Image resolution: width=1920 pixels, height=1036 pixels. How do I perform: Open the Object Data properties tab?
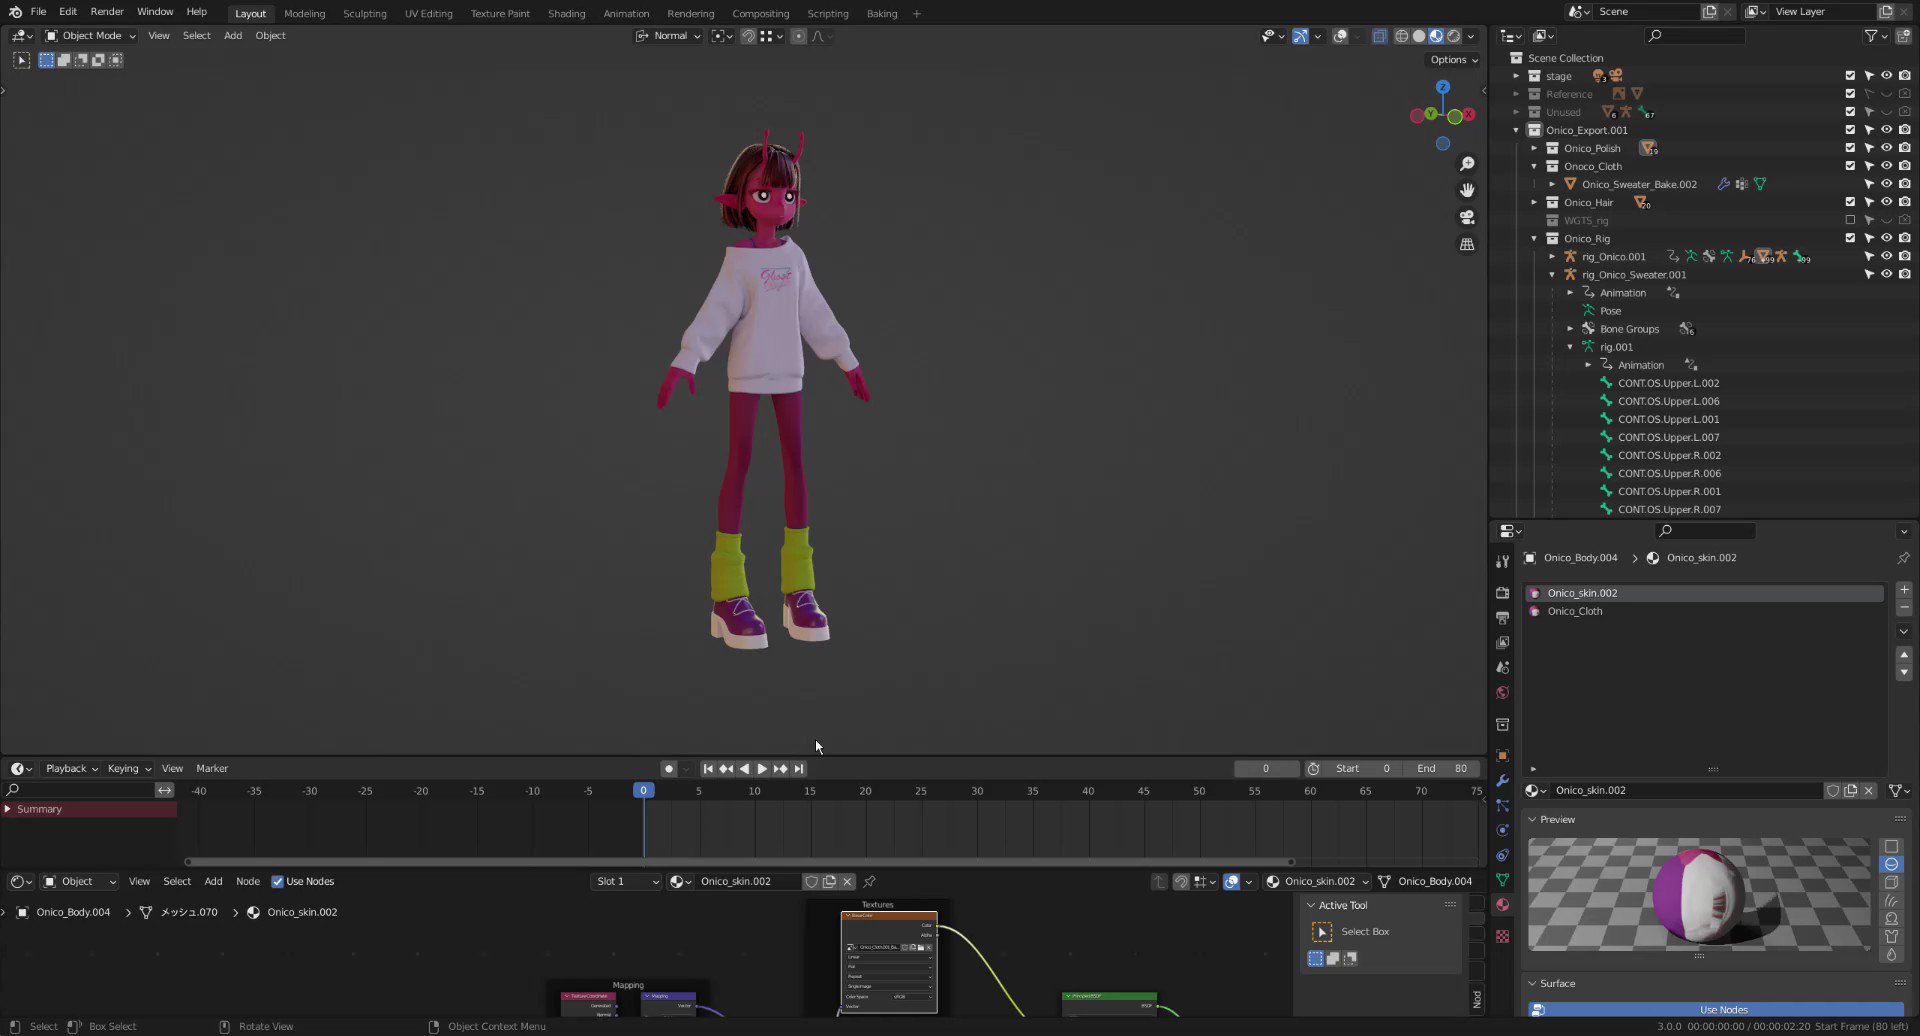pyautogui.click(x=1502, y=880)
